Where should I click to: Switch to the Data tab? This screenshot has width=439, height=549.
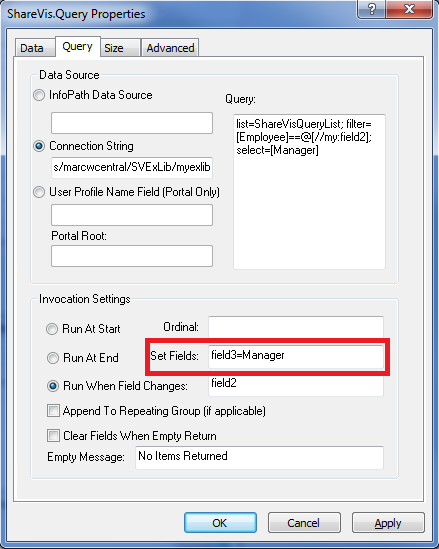(x=34, y=48)
